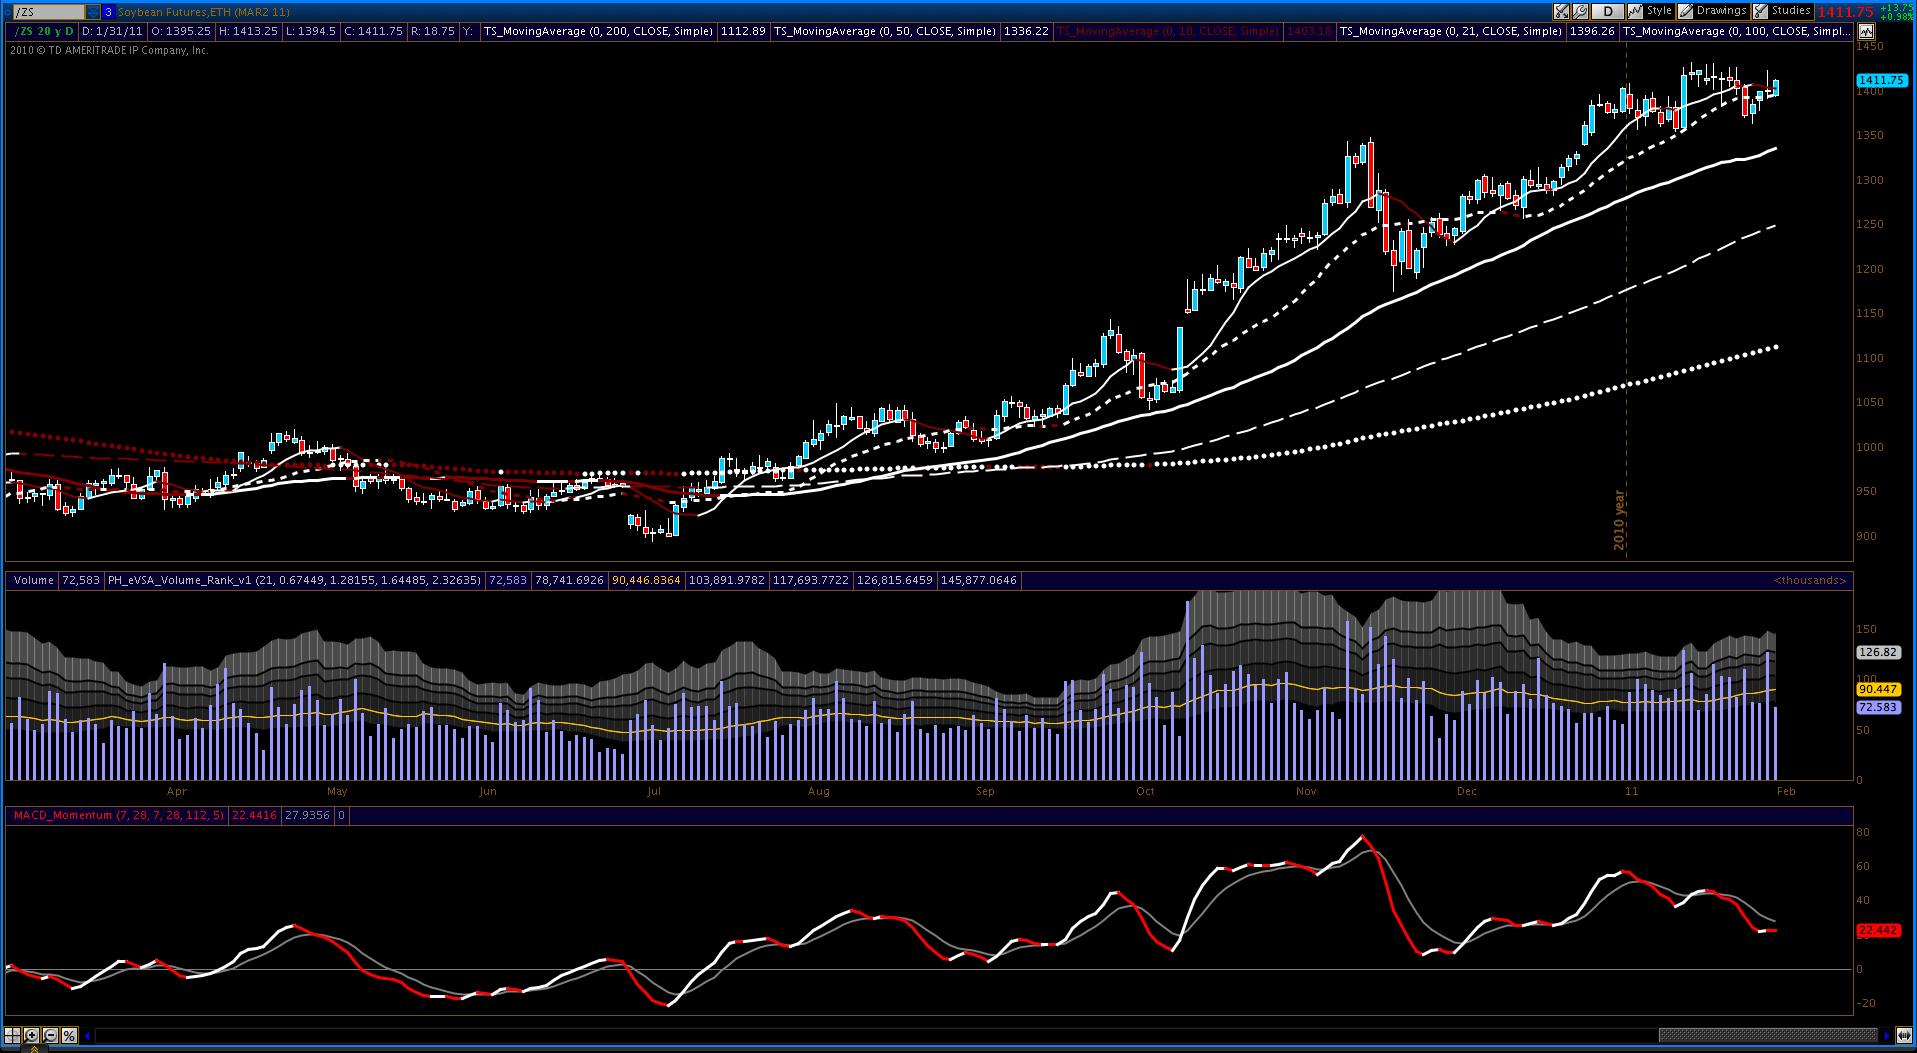Click the 72.583 volume axis bubble

1878,707
